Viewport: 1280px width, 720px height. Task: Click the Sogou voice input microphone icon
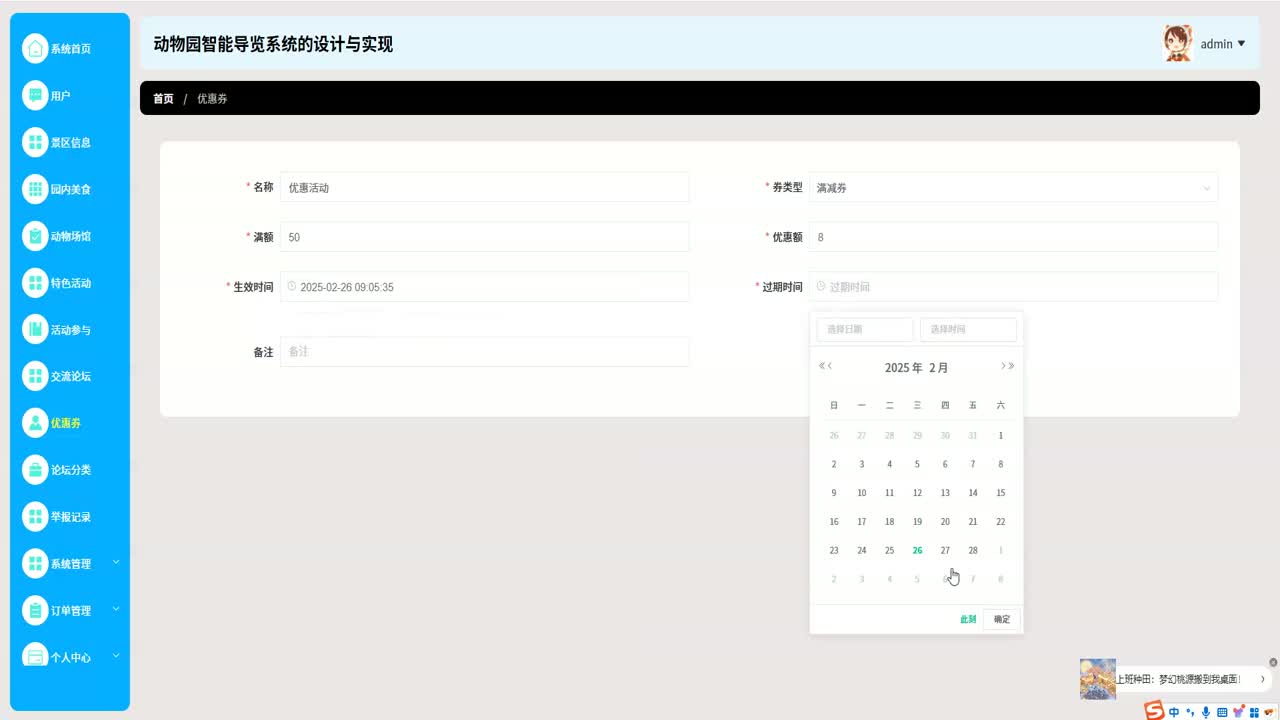1206,712
